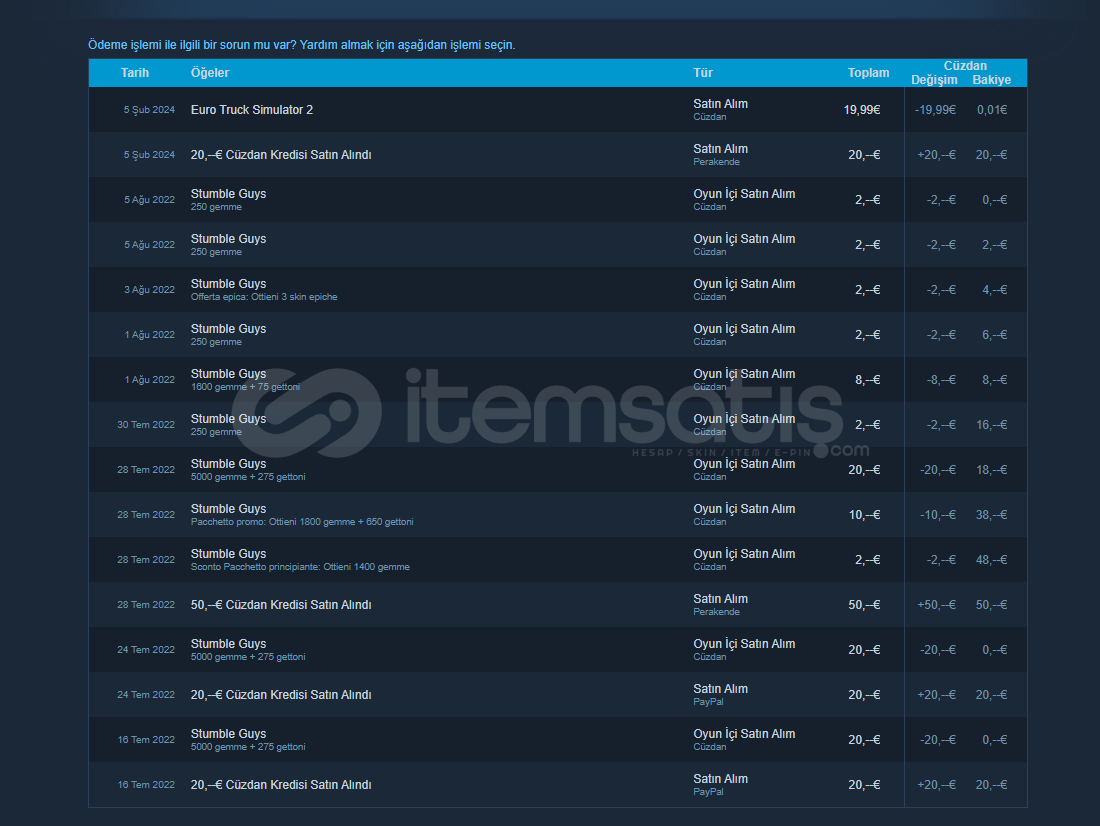Screen dimensions: 1100x826
Task: Click the -19,99€ wallet change value
Action: pyautogui.click(x=935, y=109)
